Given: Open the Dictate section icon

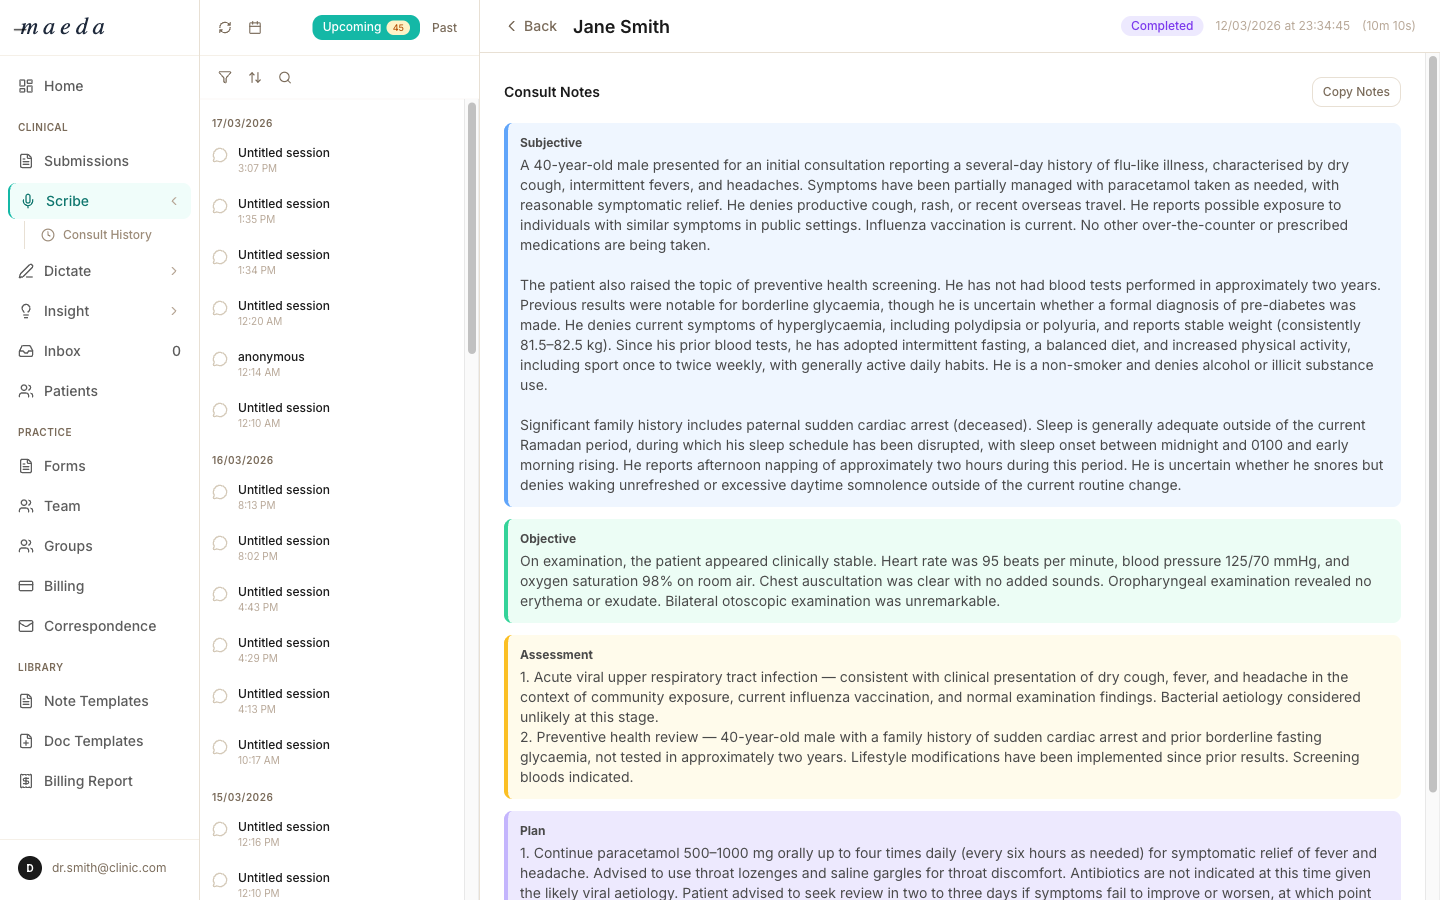Looking at the screenshot, I should pyautogui.click(x=26, y=270).
